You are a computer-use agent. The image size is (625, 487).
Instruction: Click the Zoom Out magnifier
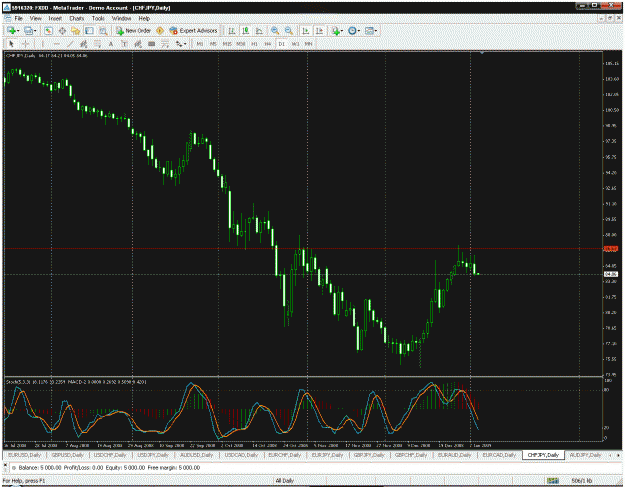(289, 31)
